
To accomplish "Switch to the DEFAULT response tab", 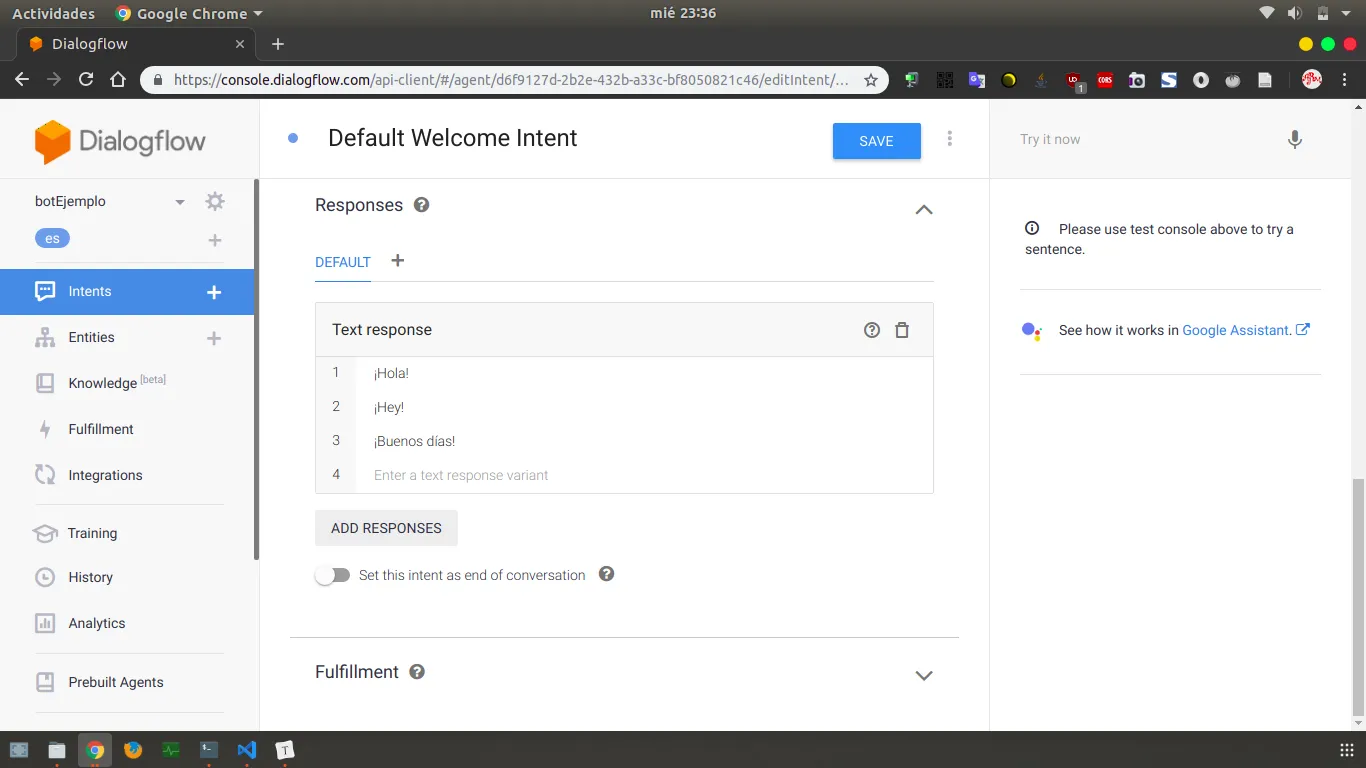I will point(343,262).
